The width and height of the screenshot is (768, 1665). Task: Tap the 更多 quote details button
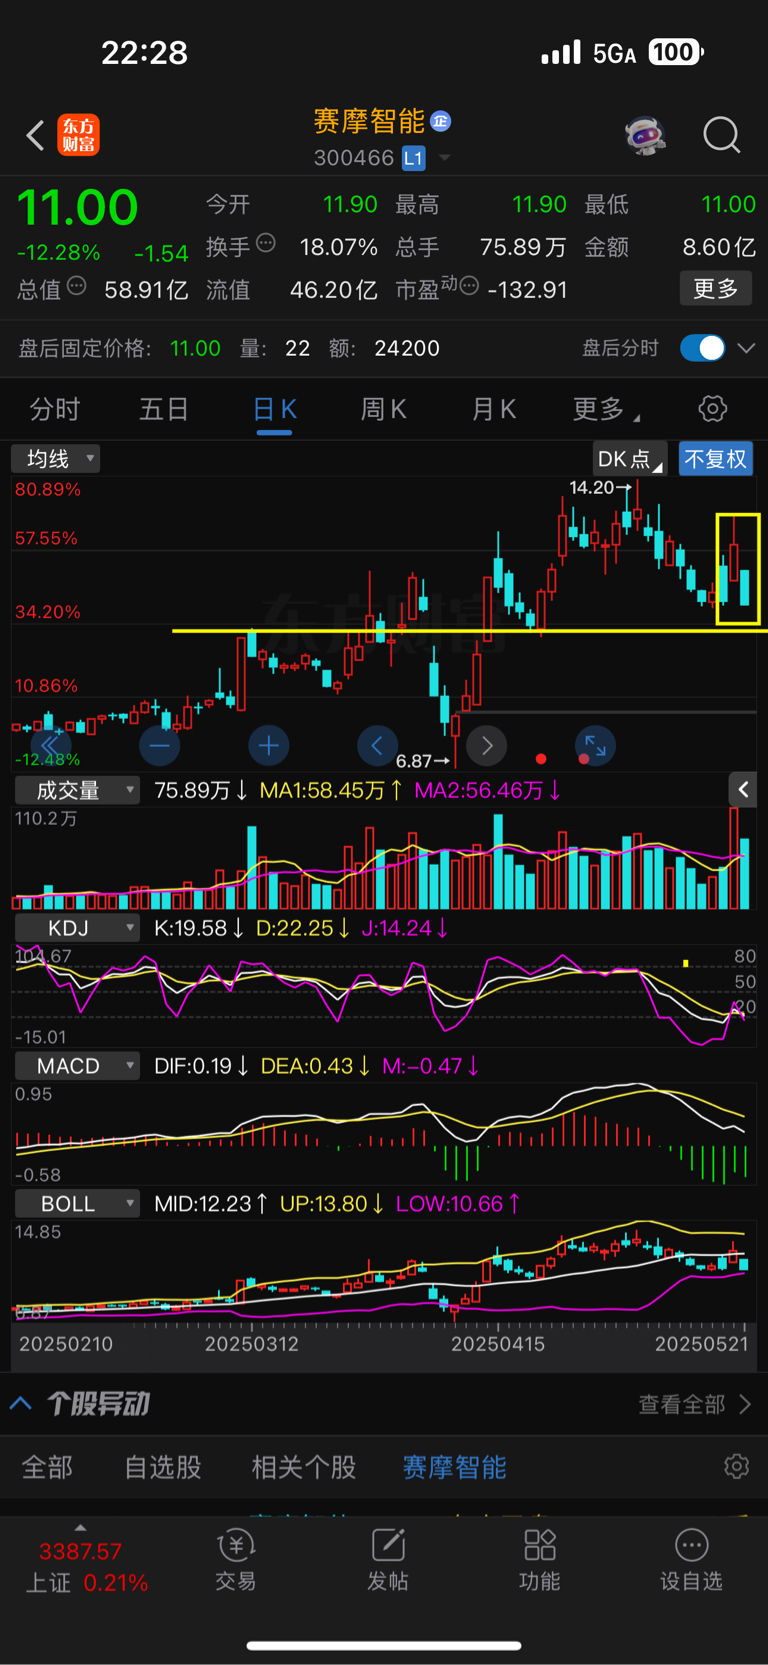coord(716,289)
